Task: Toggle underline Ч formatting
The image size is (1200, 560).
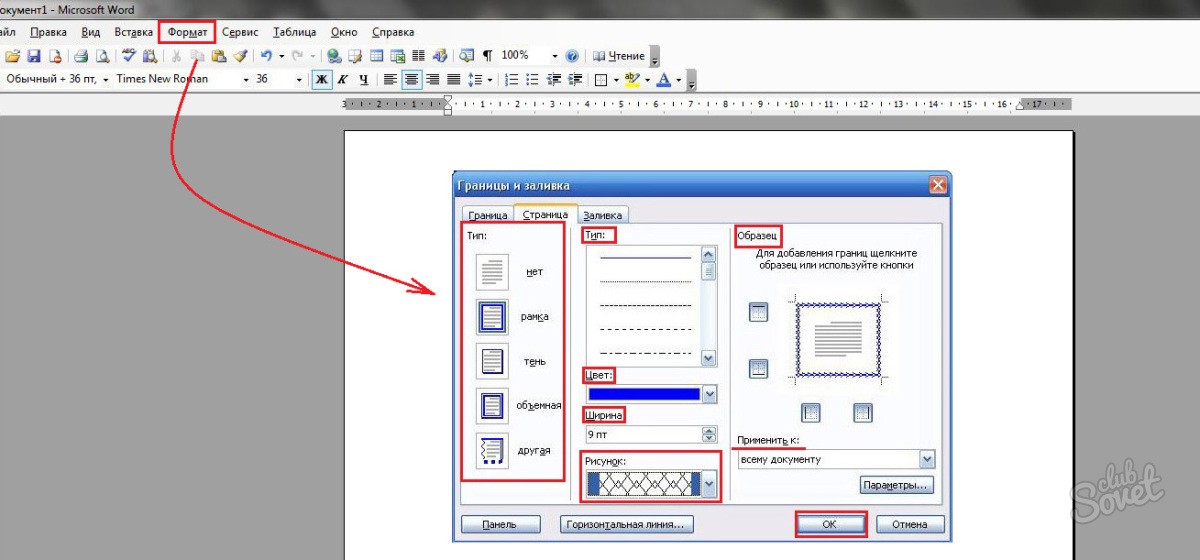Action: [x=363, y=79]
